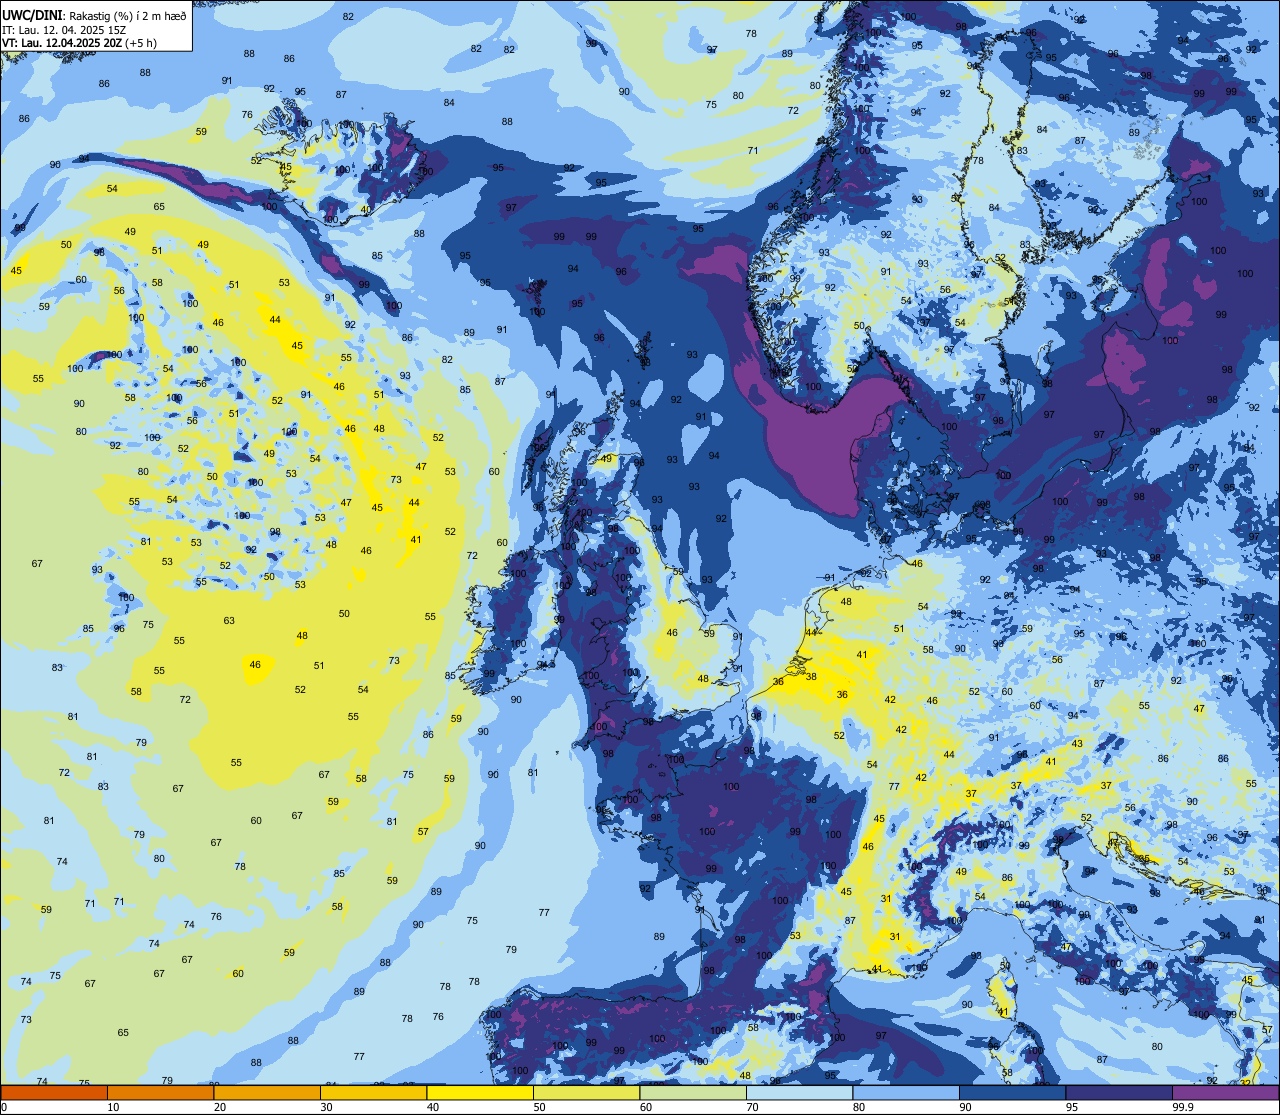This screenshot has height=1115, width=1280.
Task: Click the legend label '80' on the scale
Action: pyautogui.click(x=859, y=1107)
